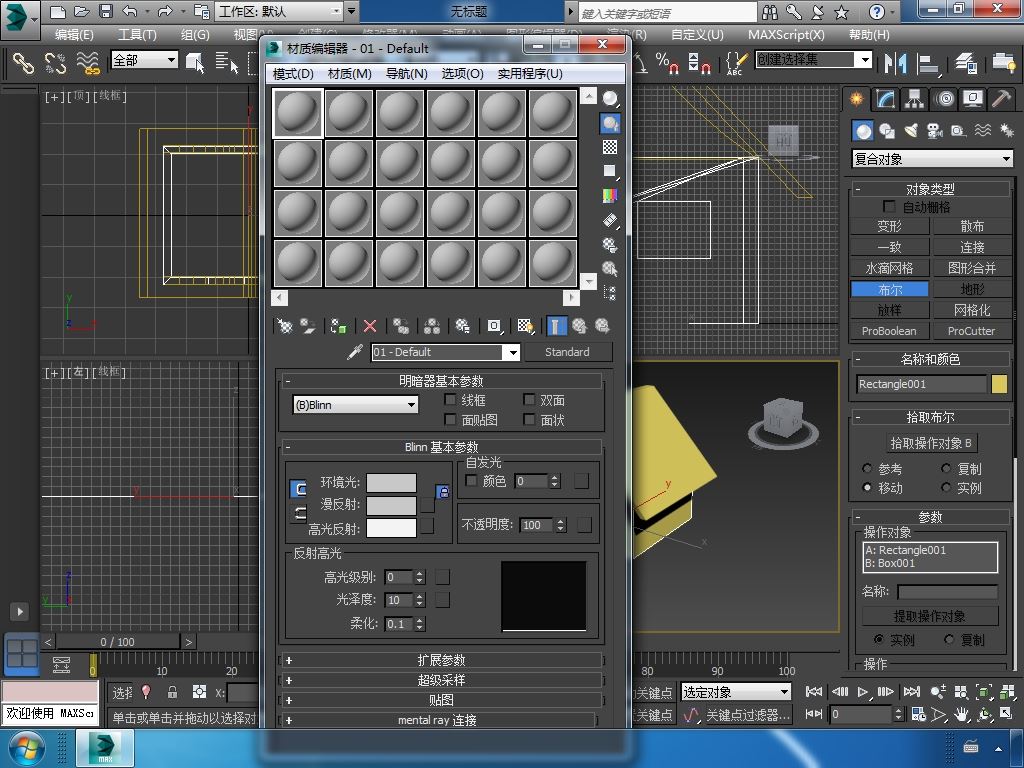This screenshot has height=768, width=1024.
Task: Check the 自动栅格 autogrid checkbox
Action: pos(889,206)
